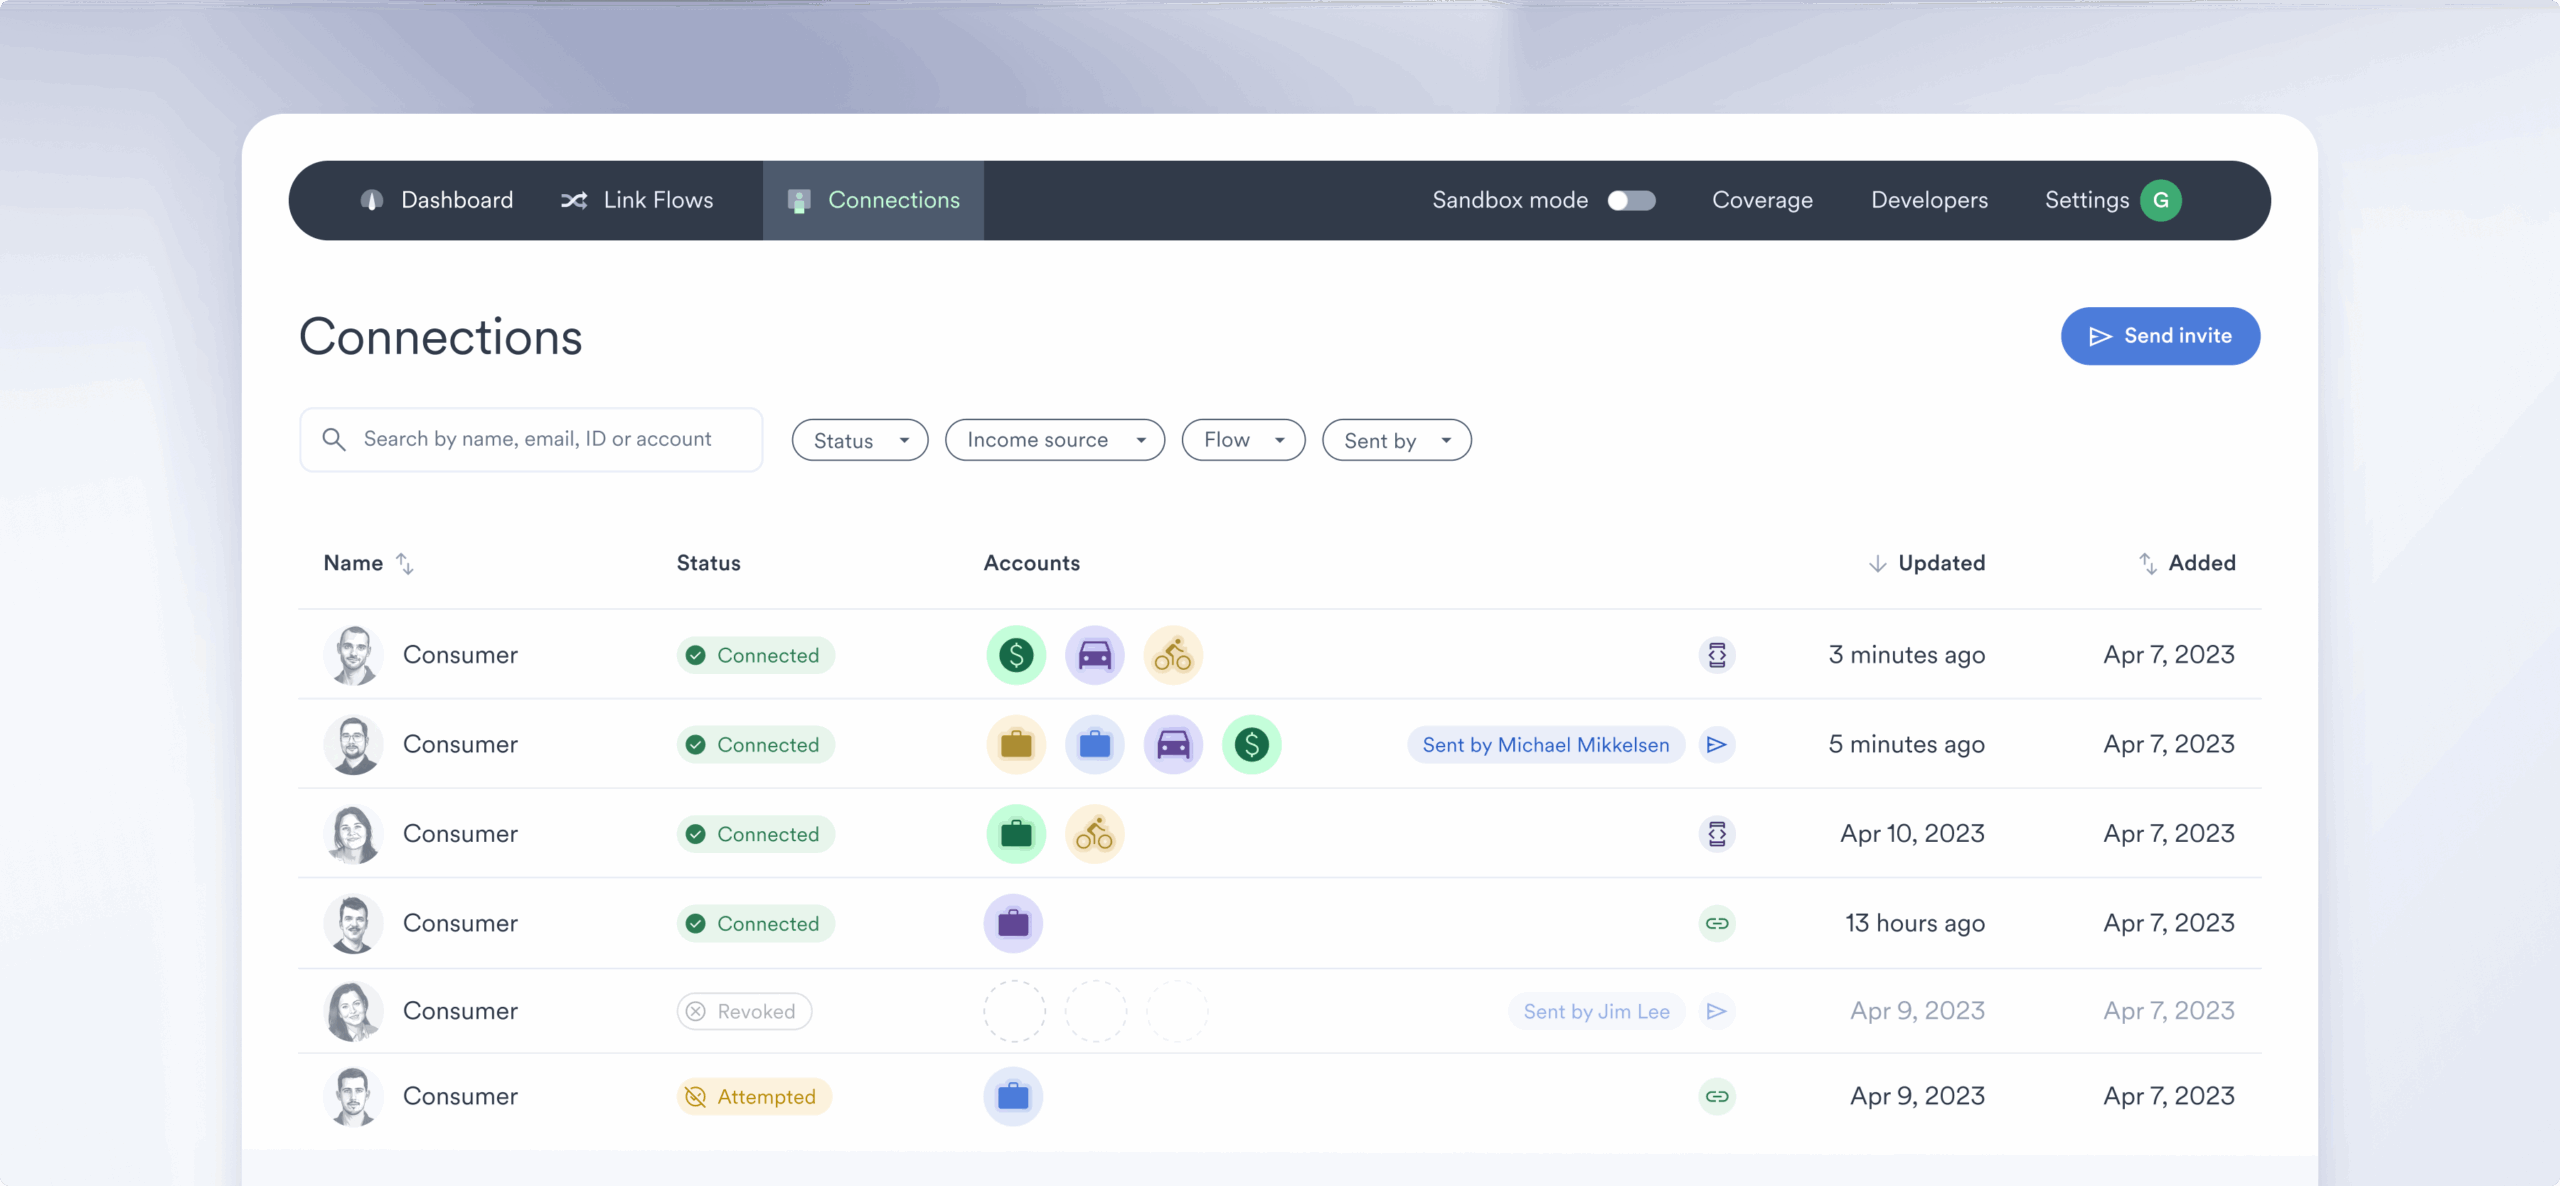Screen dimensions: 2560x1186
Task: Click the Status column header
Action: (x=709, y=563)
